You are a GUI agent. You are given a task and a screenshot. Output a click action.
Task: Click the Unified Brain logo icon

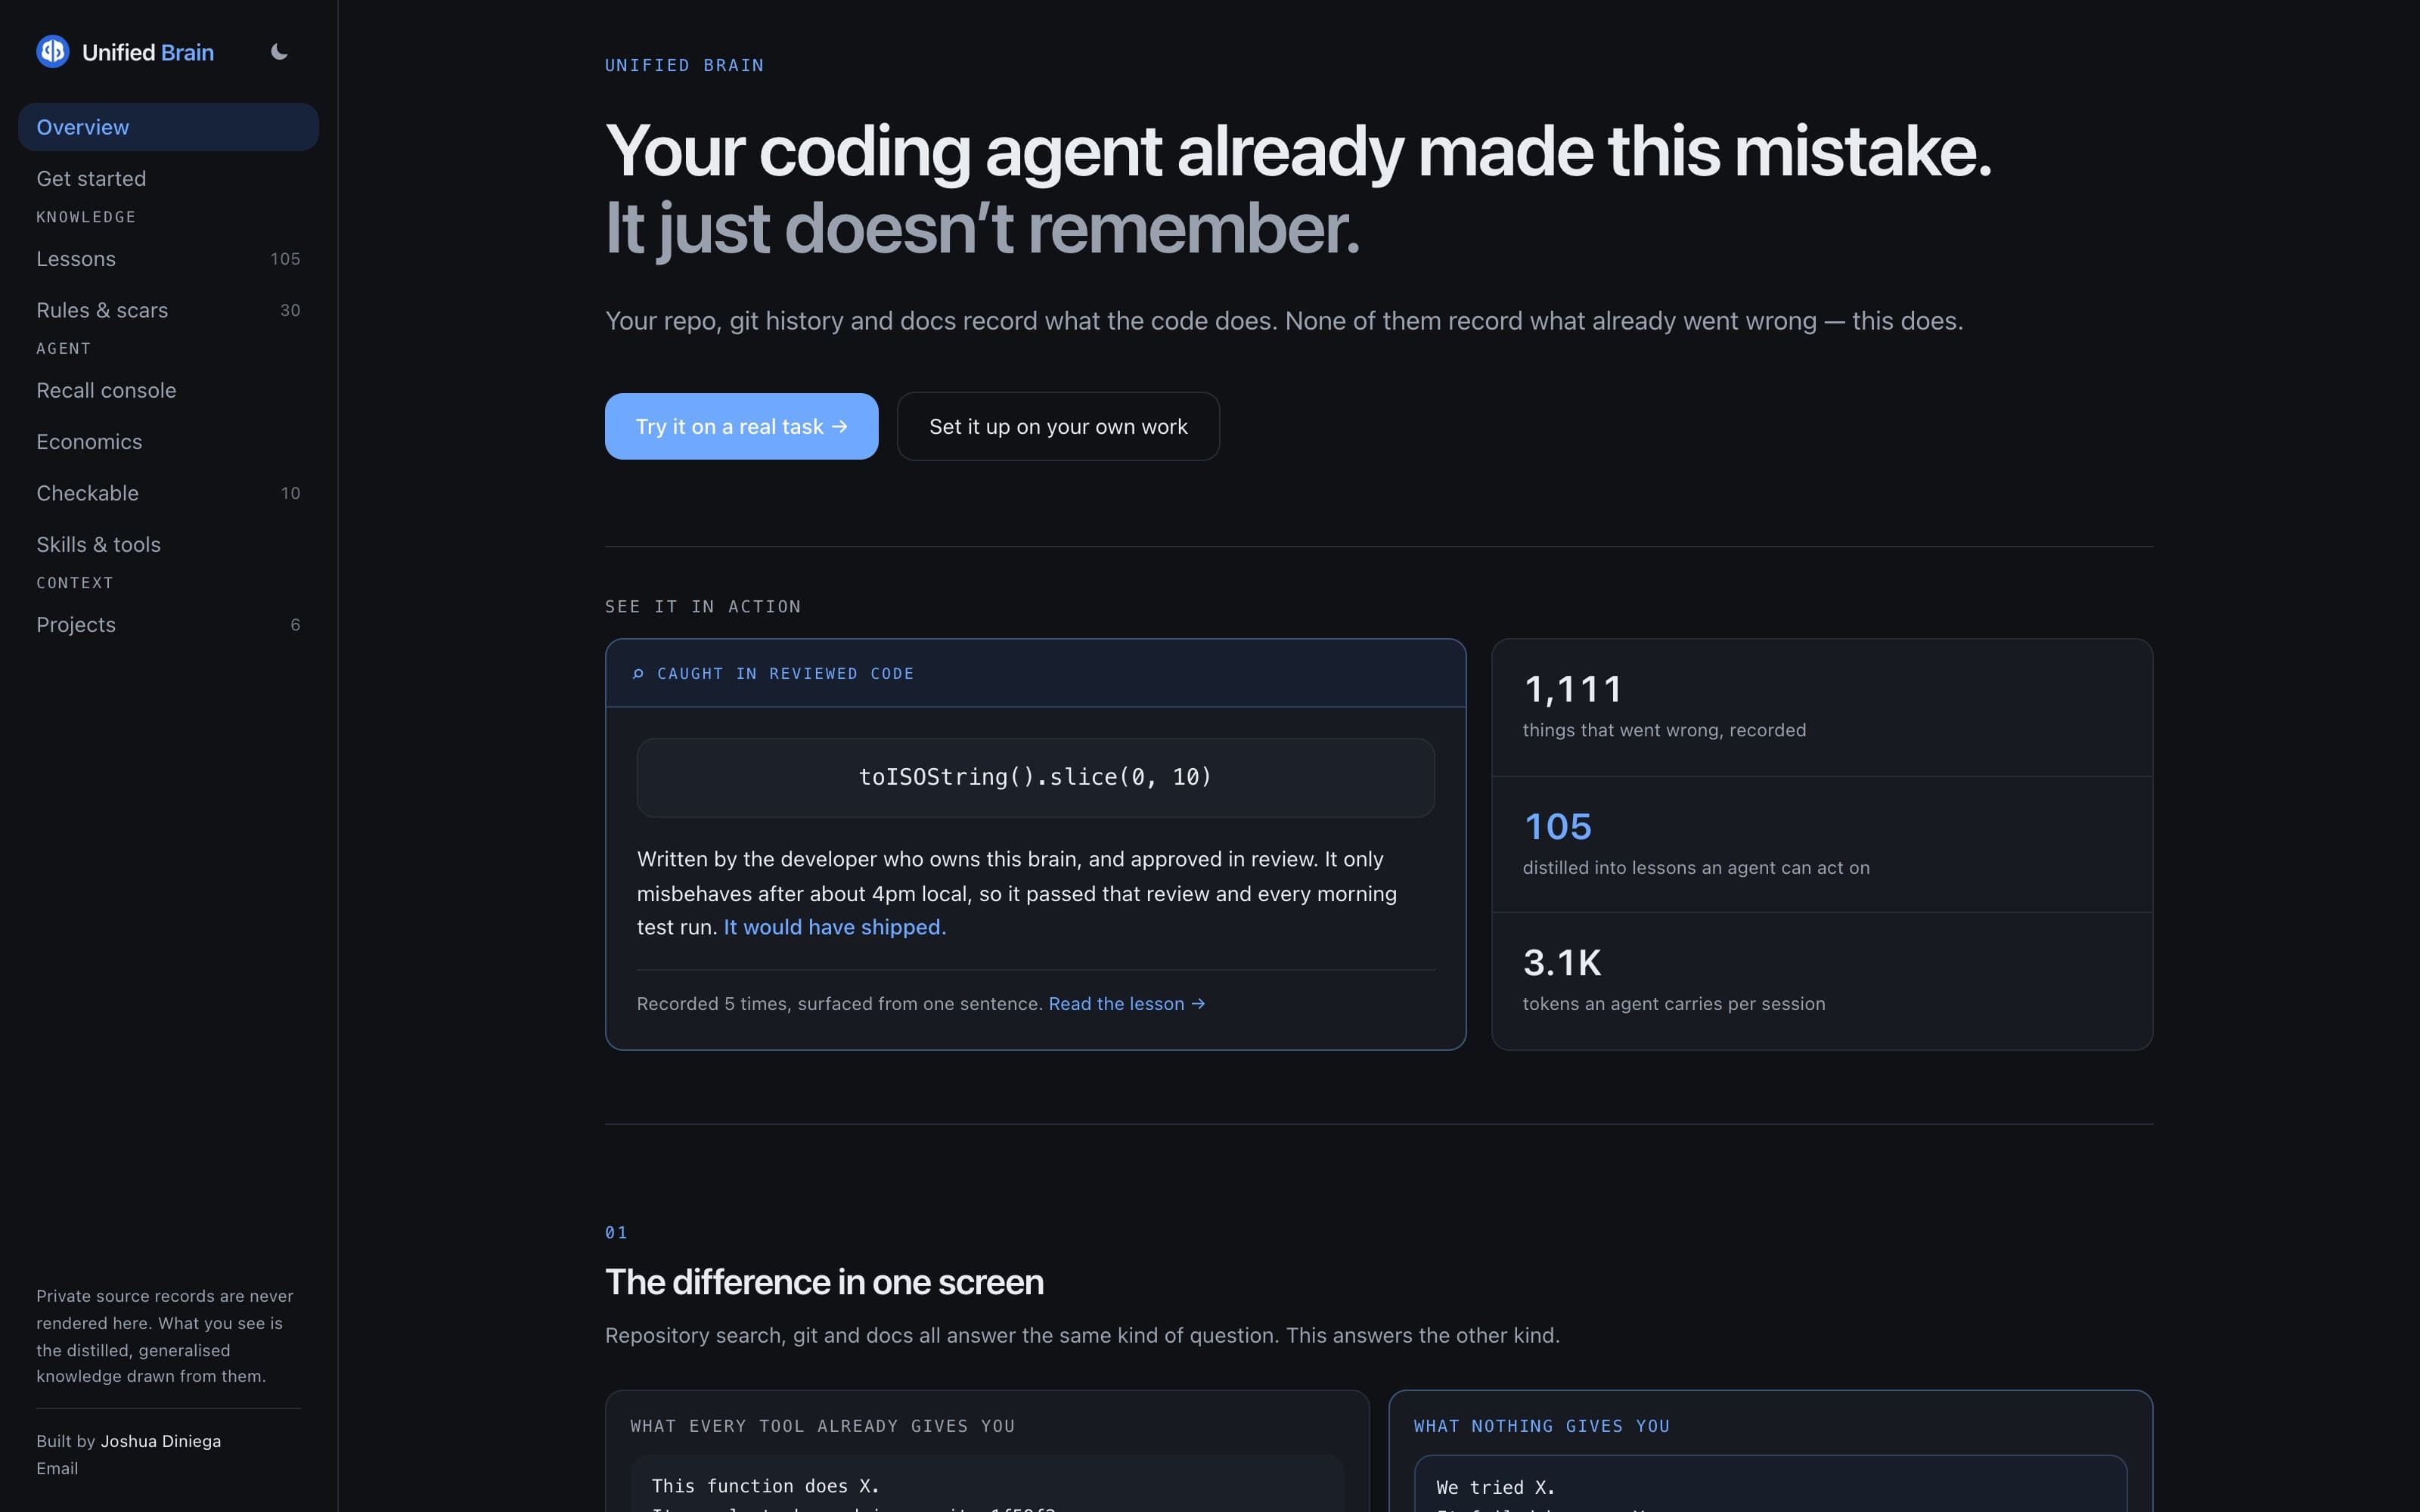point(52,51)
